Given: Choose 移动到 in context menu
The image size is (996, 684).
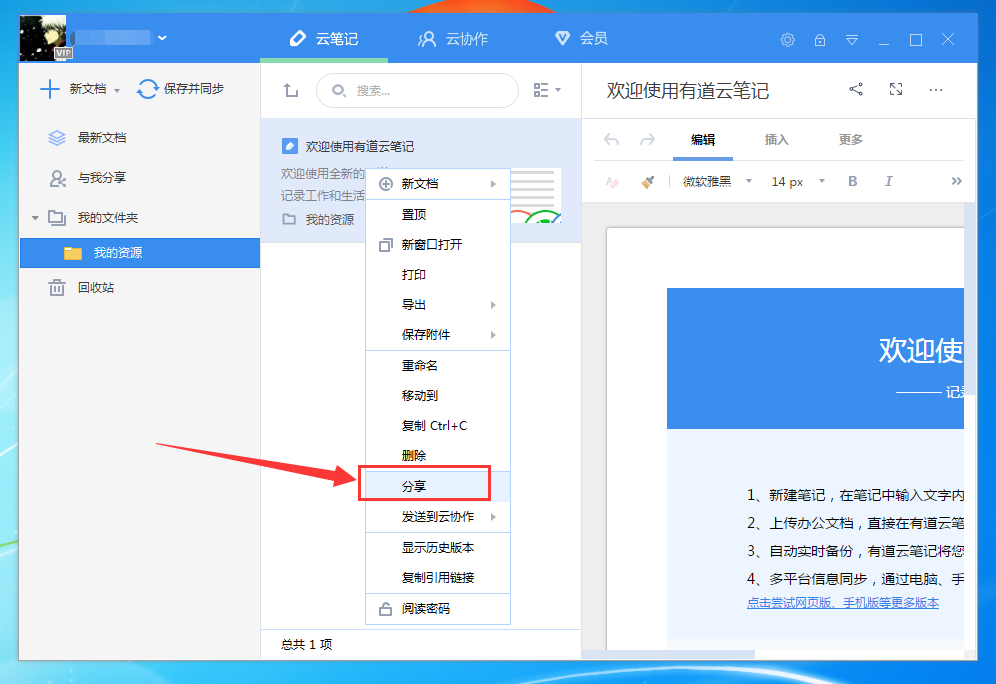Looking at the screenshot, I should (x=438, y=396).
